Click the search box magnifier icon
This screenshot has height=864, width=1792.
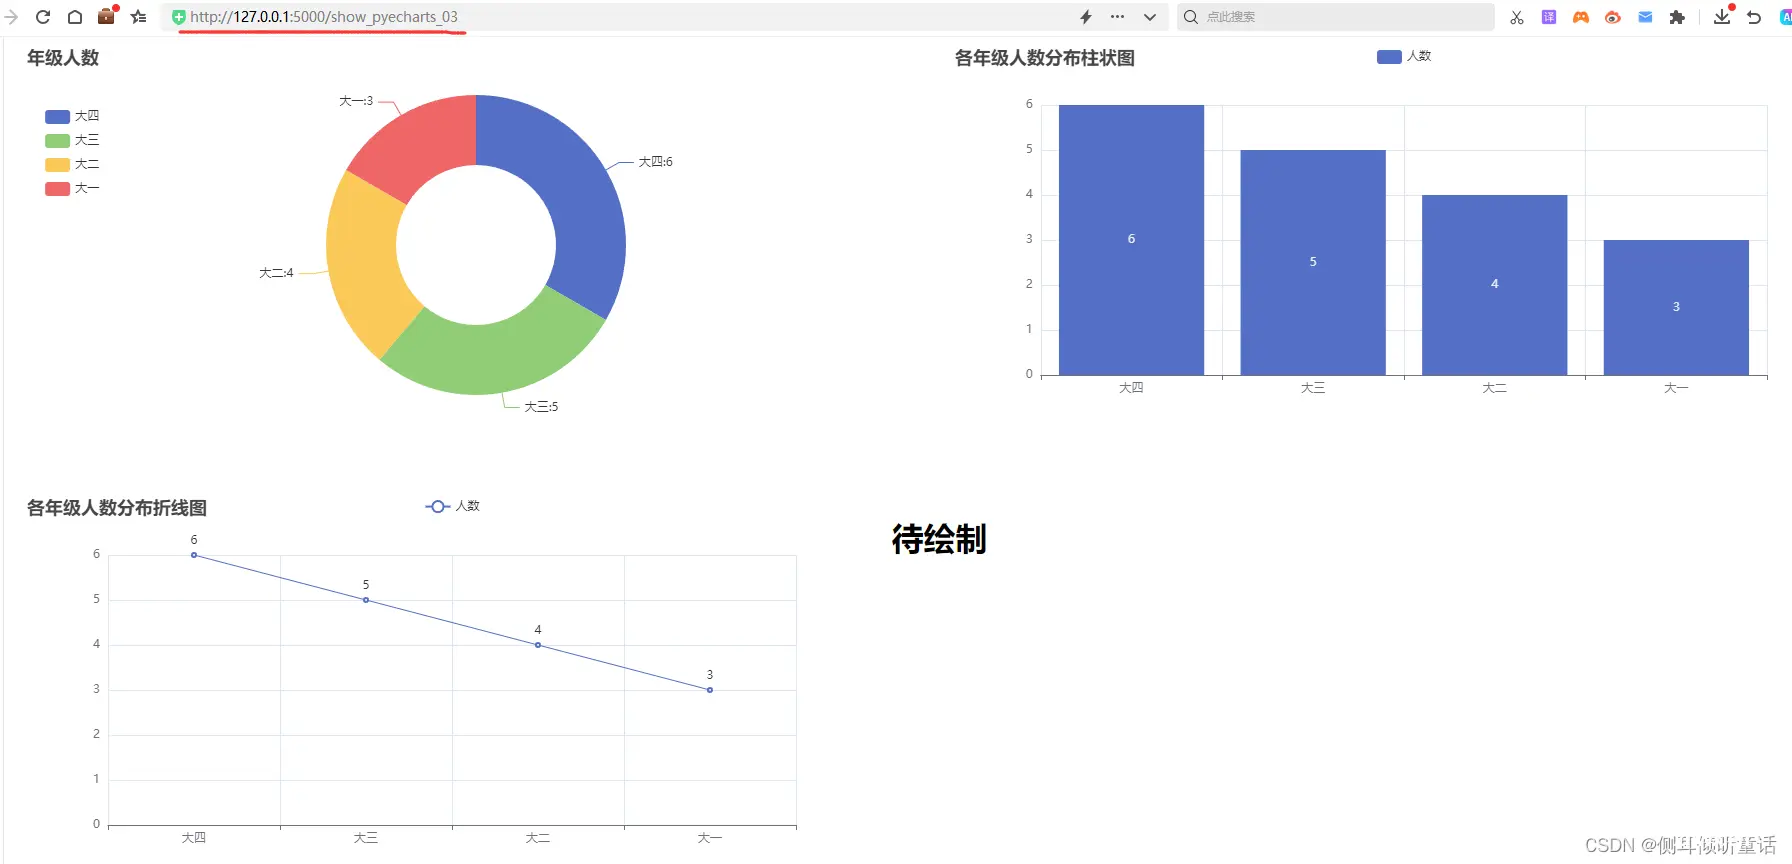pyautogui.click(x=1191, y=17)
